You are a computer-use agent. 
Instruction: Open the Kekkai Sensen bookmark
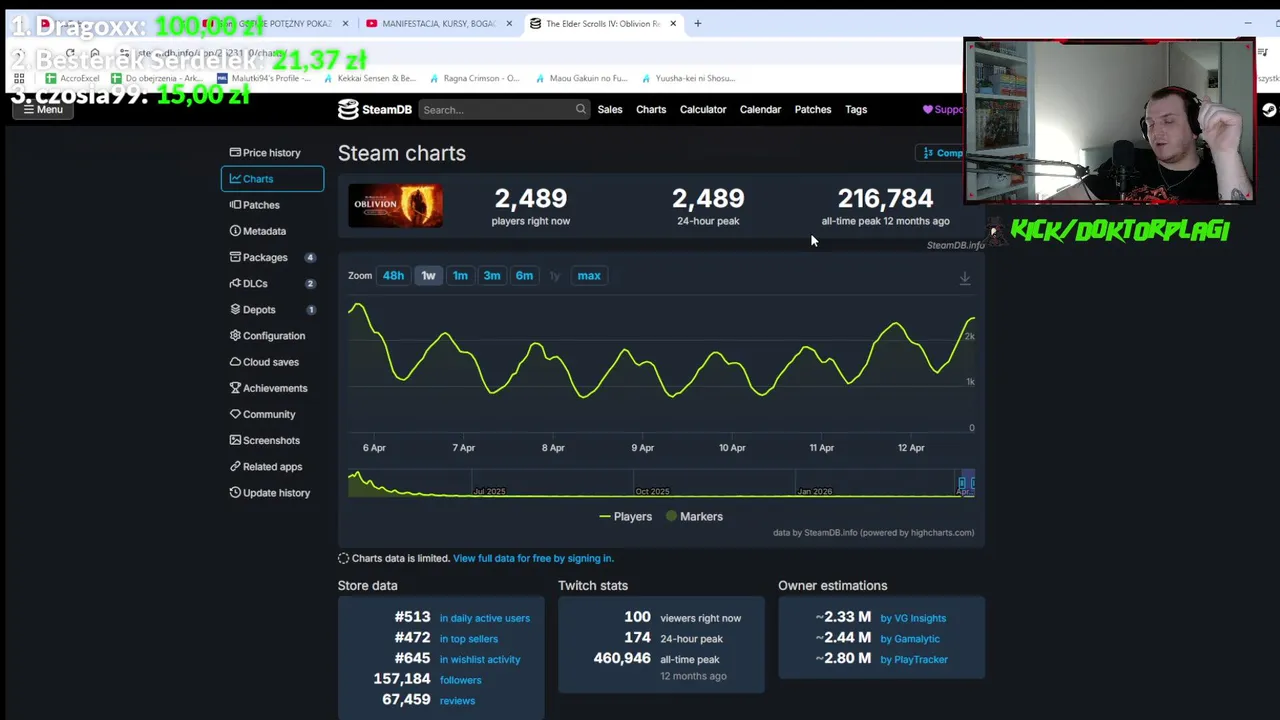click(368, 78)
